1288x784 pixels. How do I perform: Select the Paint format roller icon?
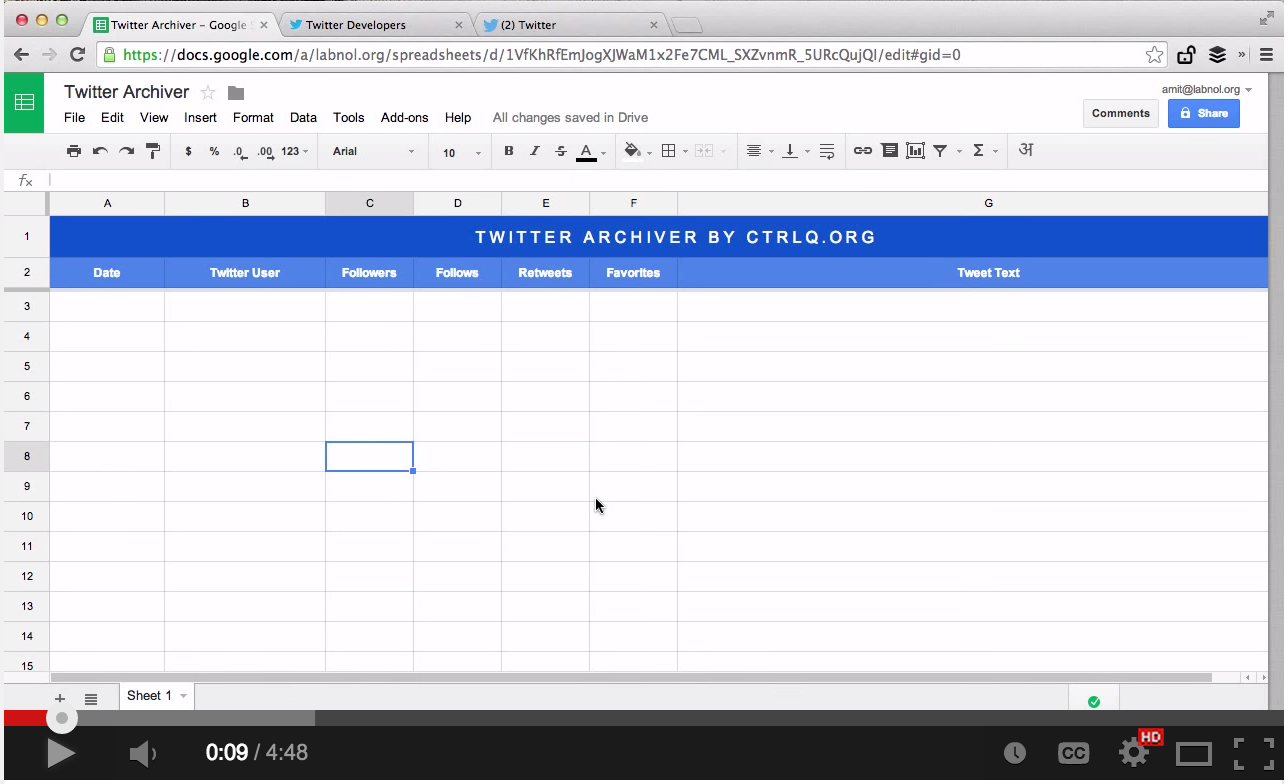153,151
